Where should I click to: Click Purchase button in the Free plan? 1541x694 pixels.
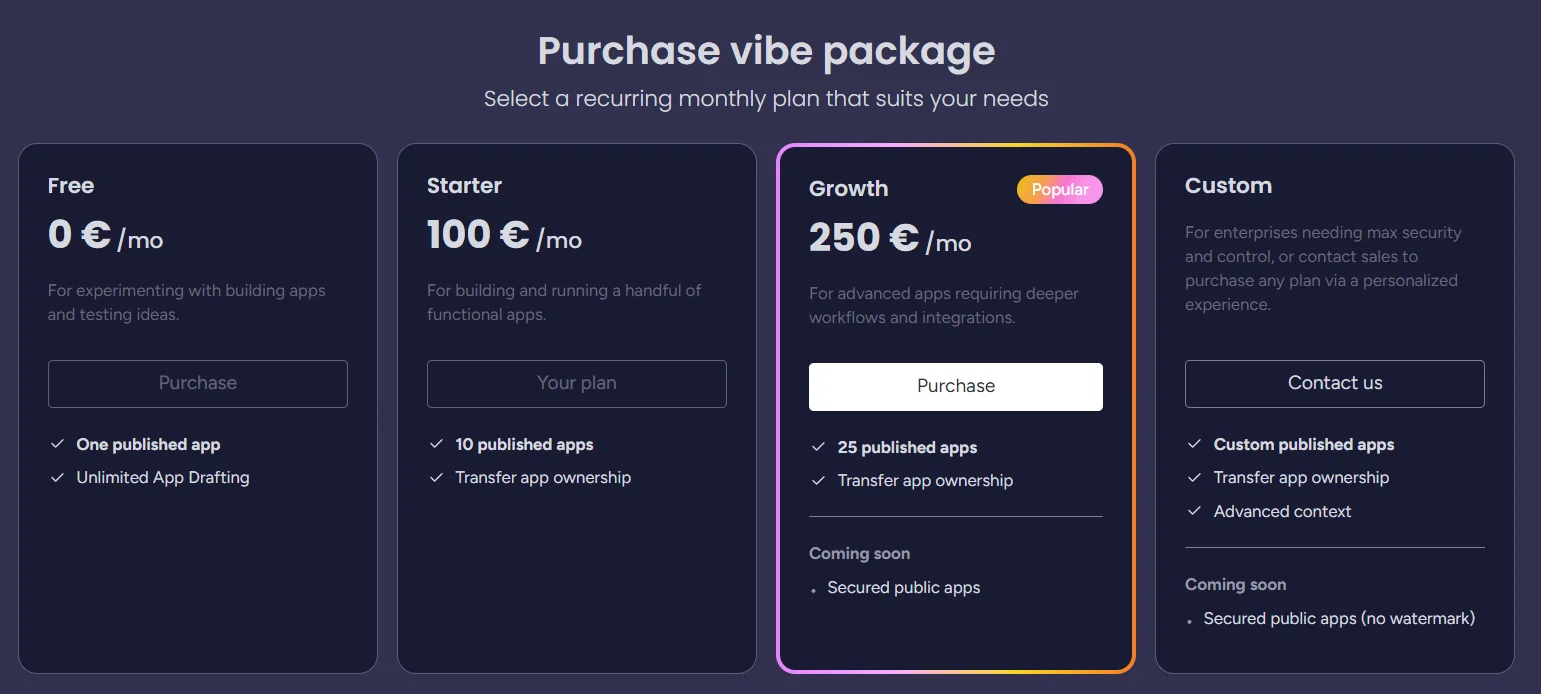(197, 383)
